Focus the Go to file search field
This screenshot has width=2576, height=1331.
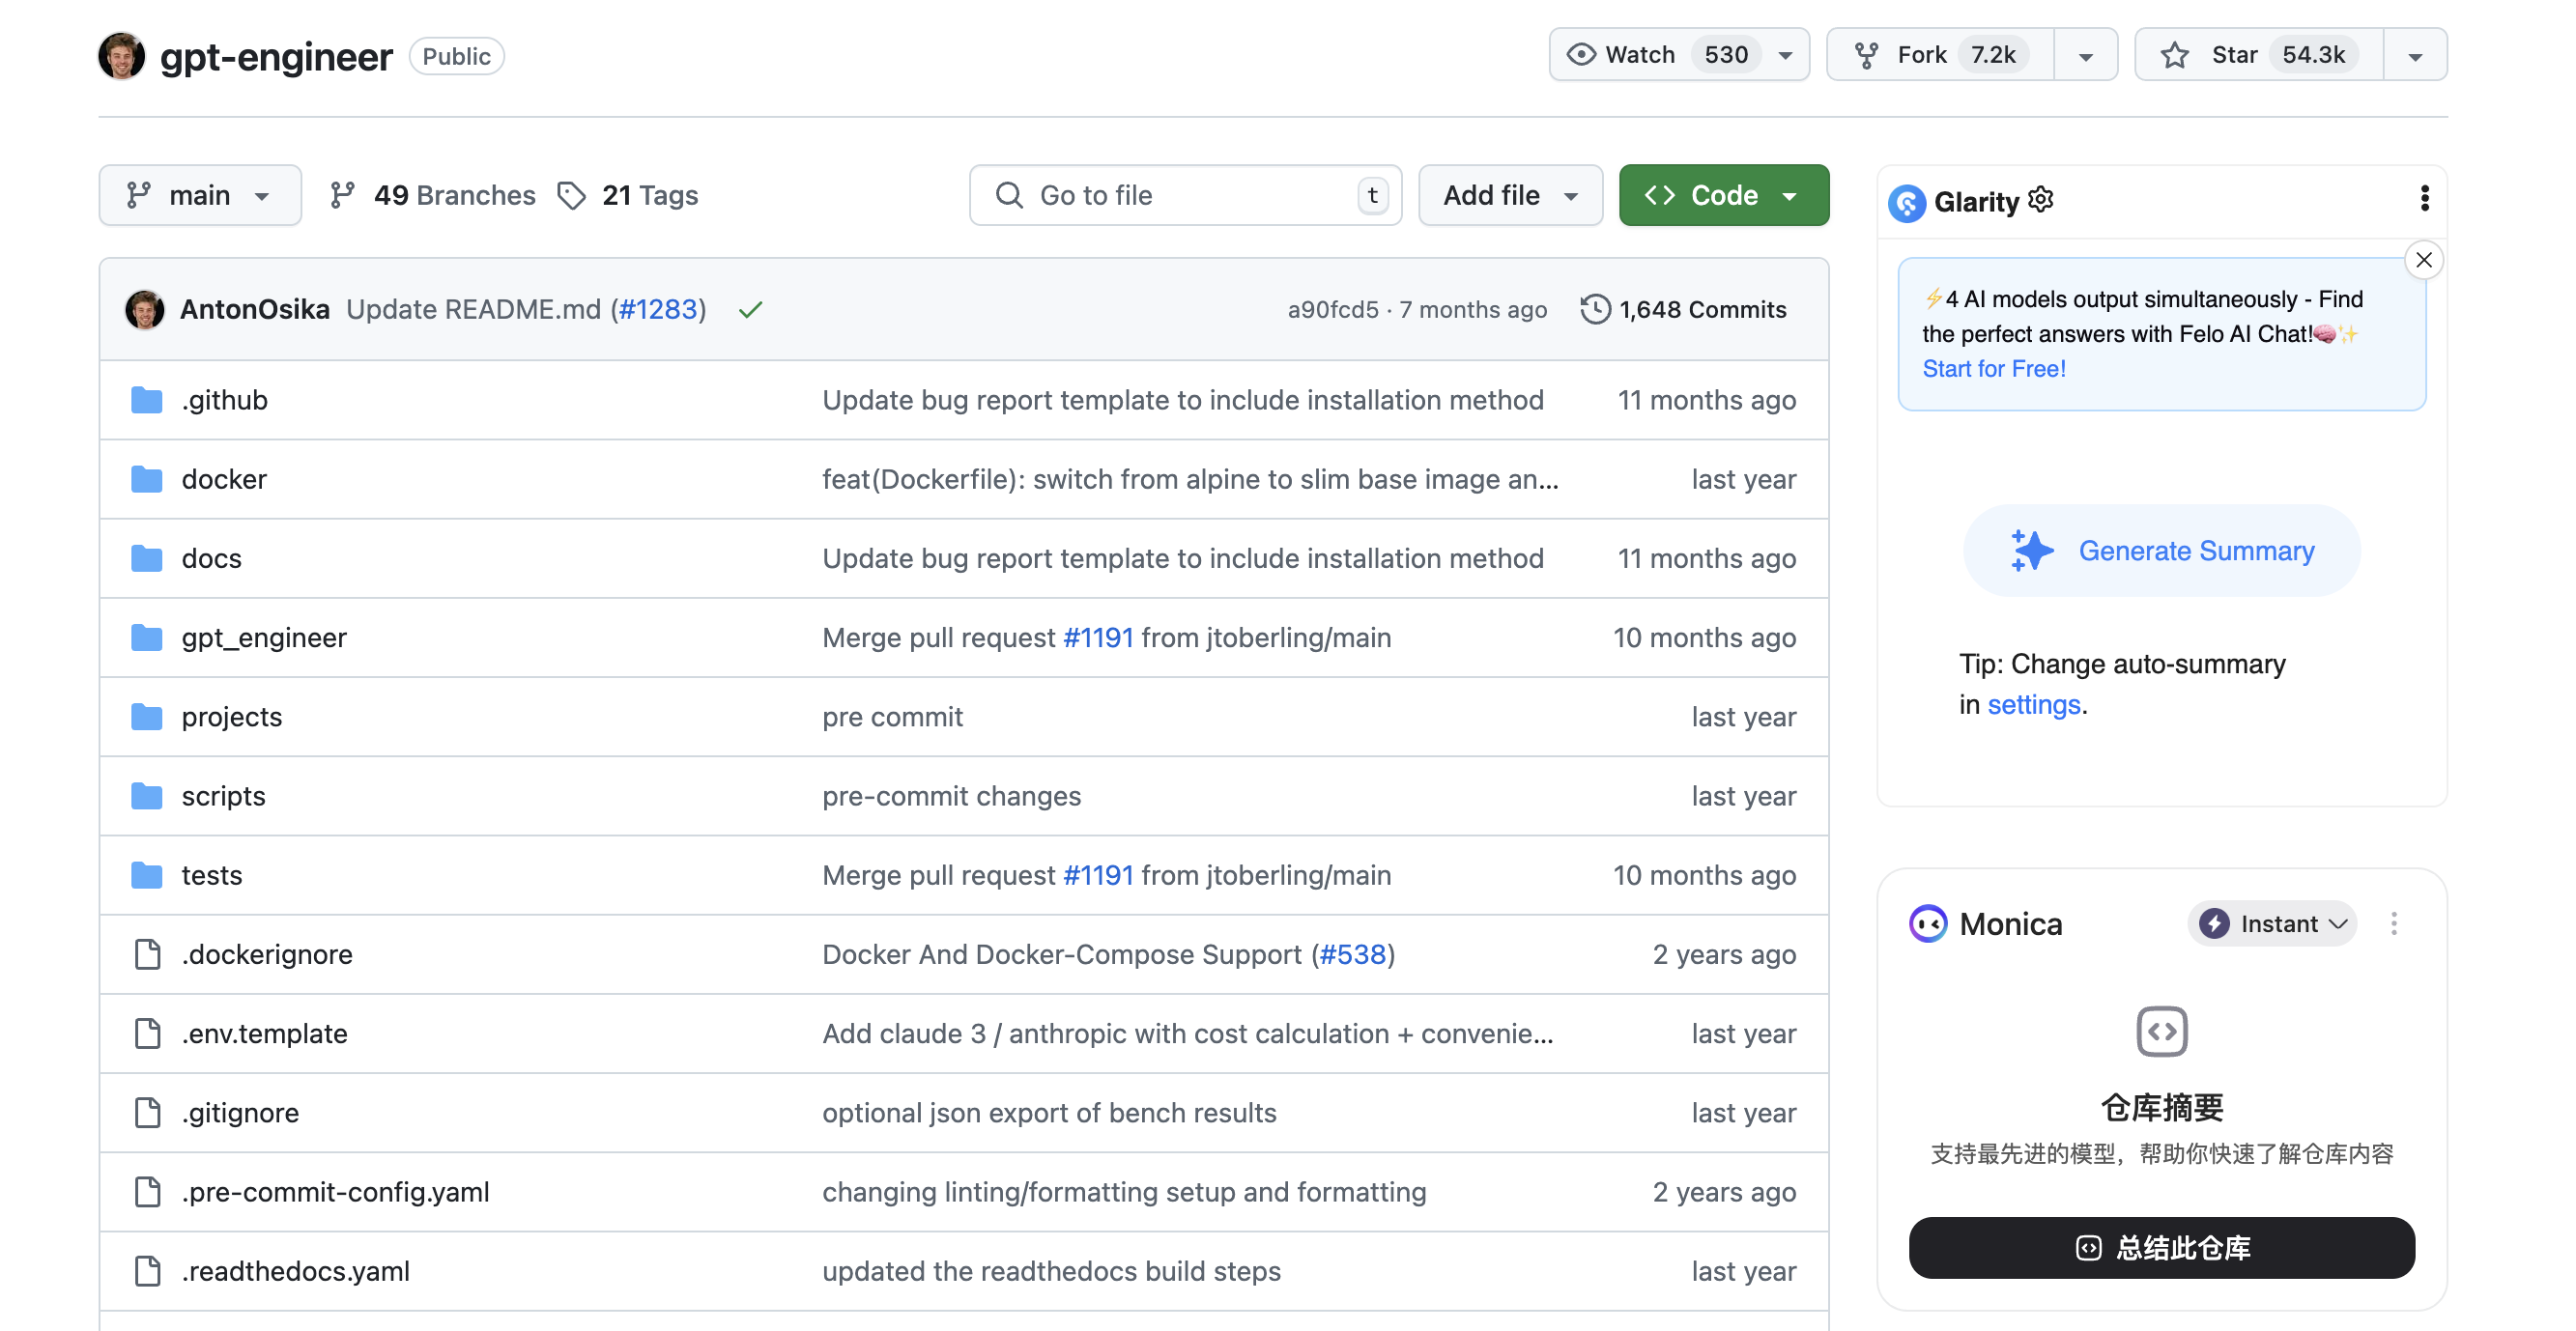[1185, 195]
